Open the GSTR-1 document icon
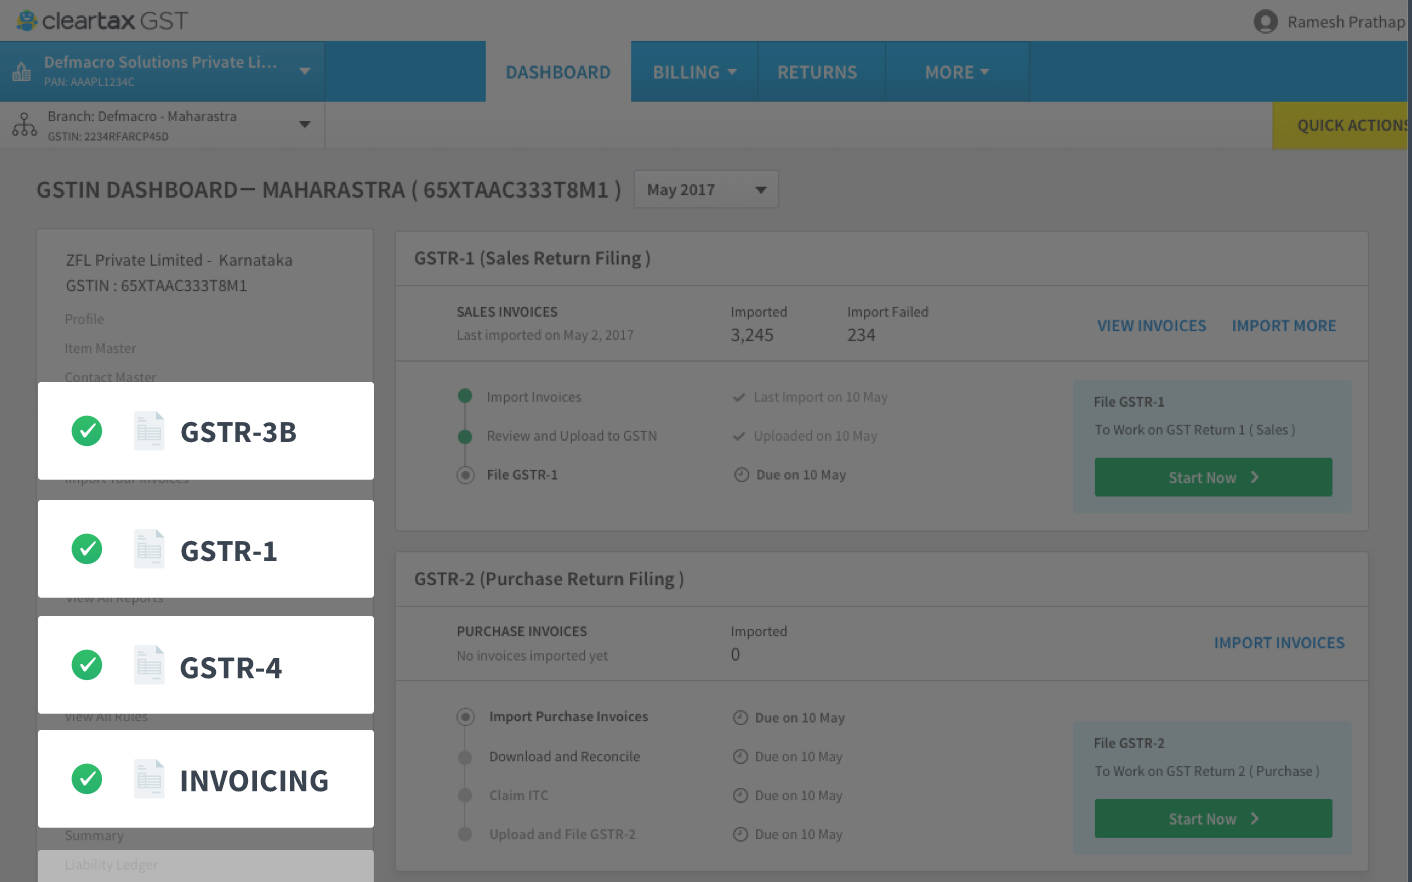Viewport: 1412px width, 882px height. pos(149,549)
